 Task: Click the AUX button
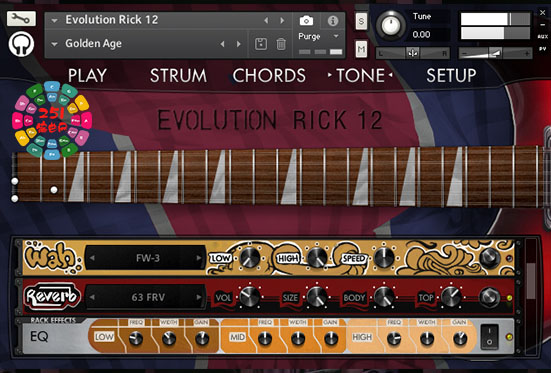[x=543, y=36]
